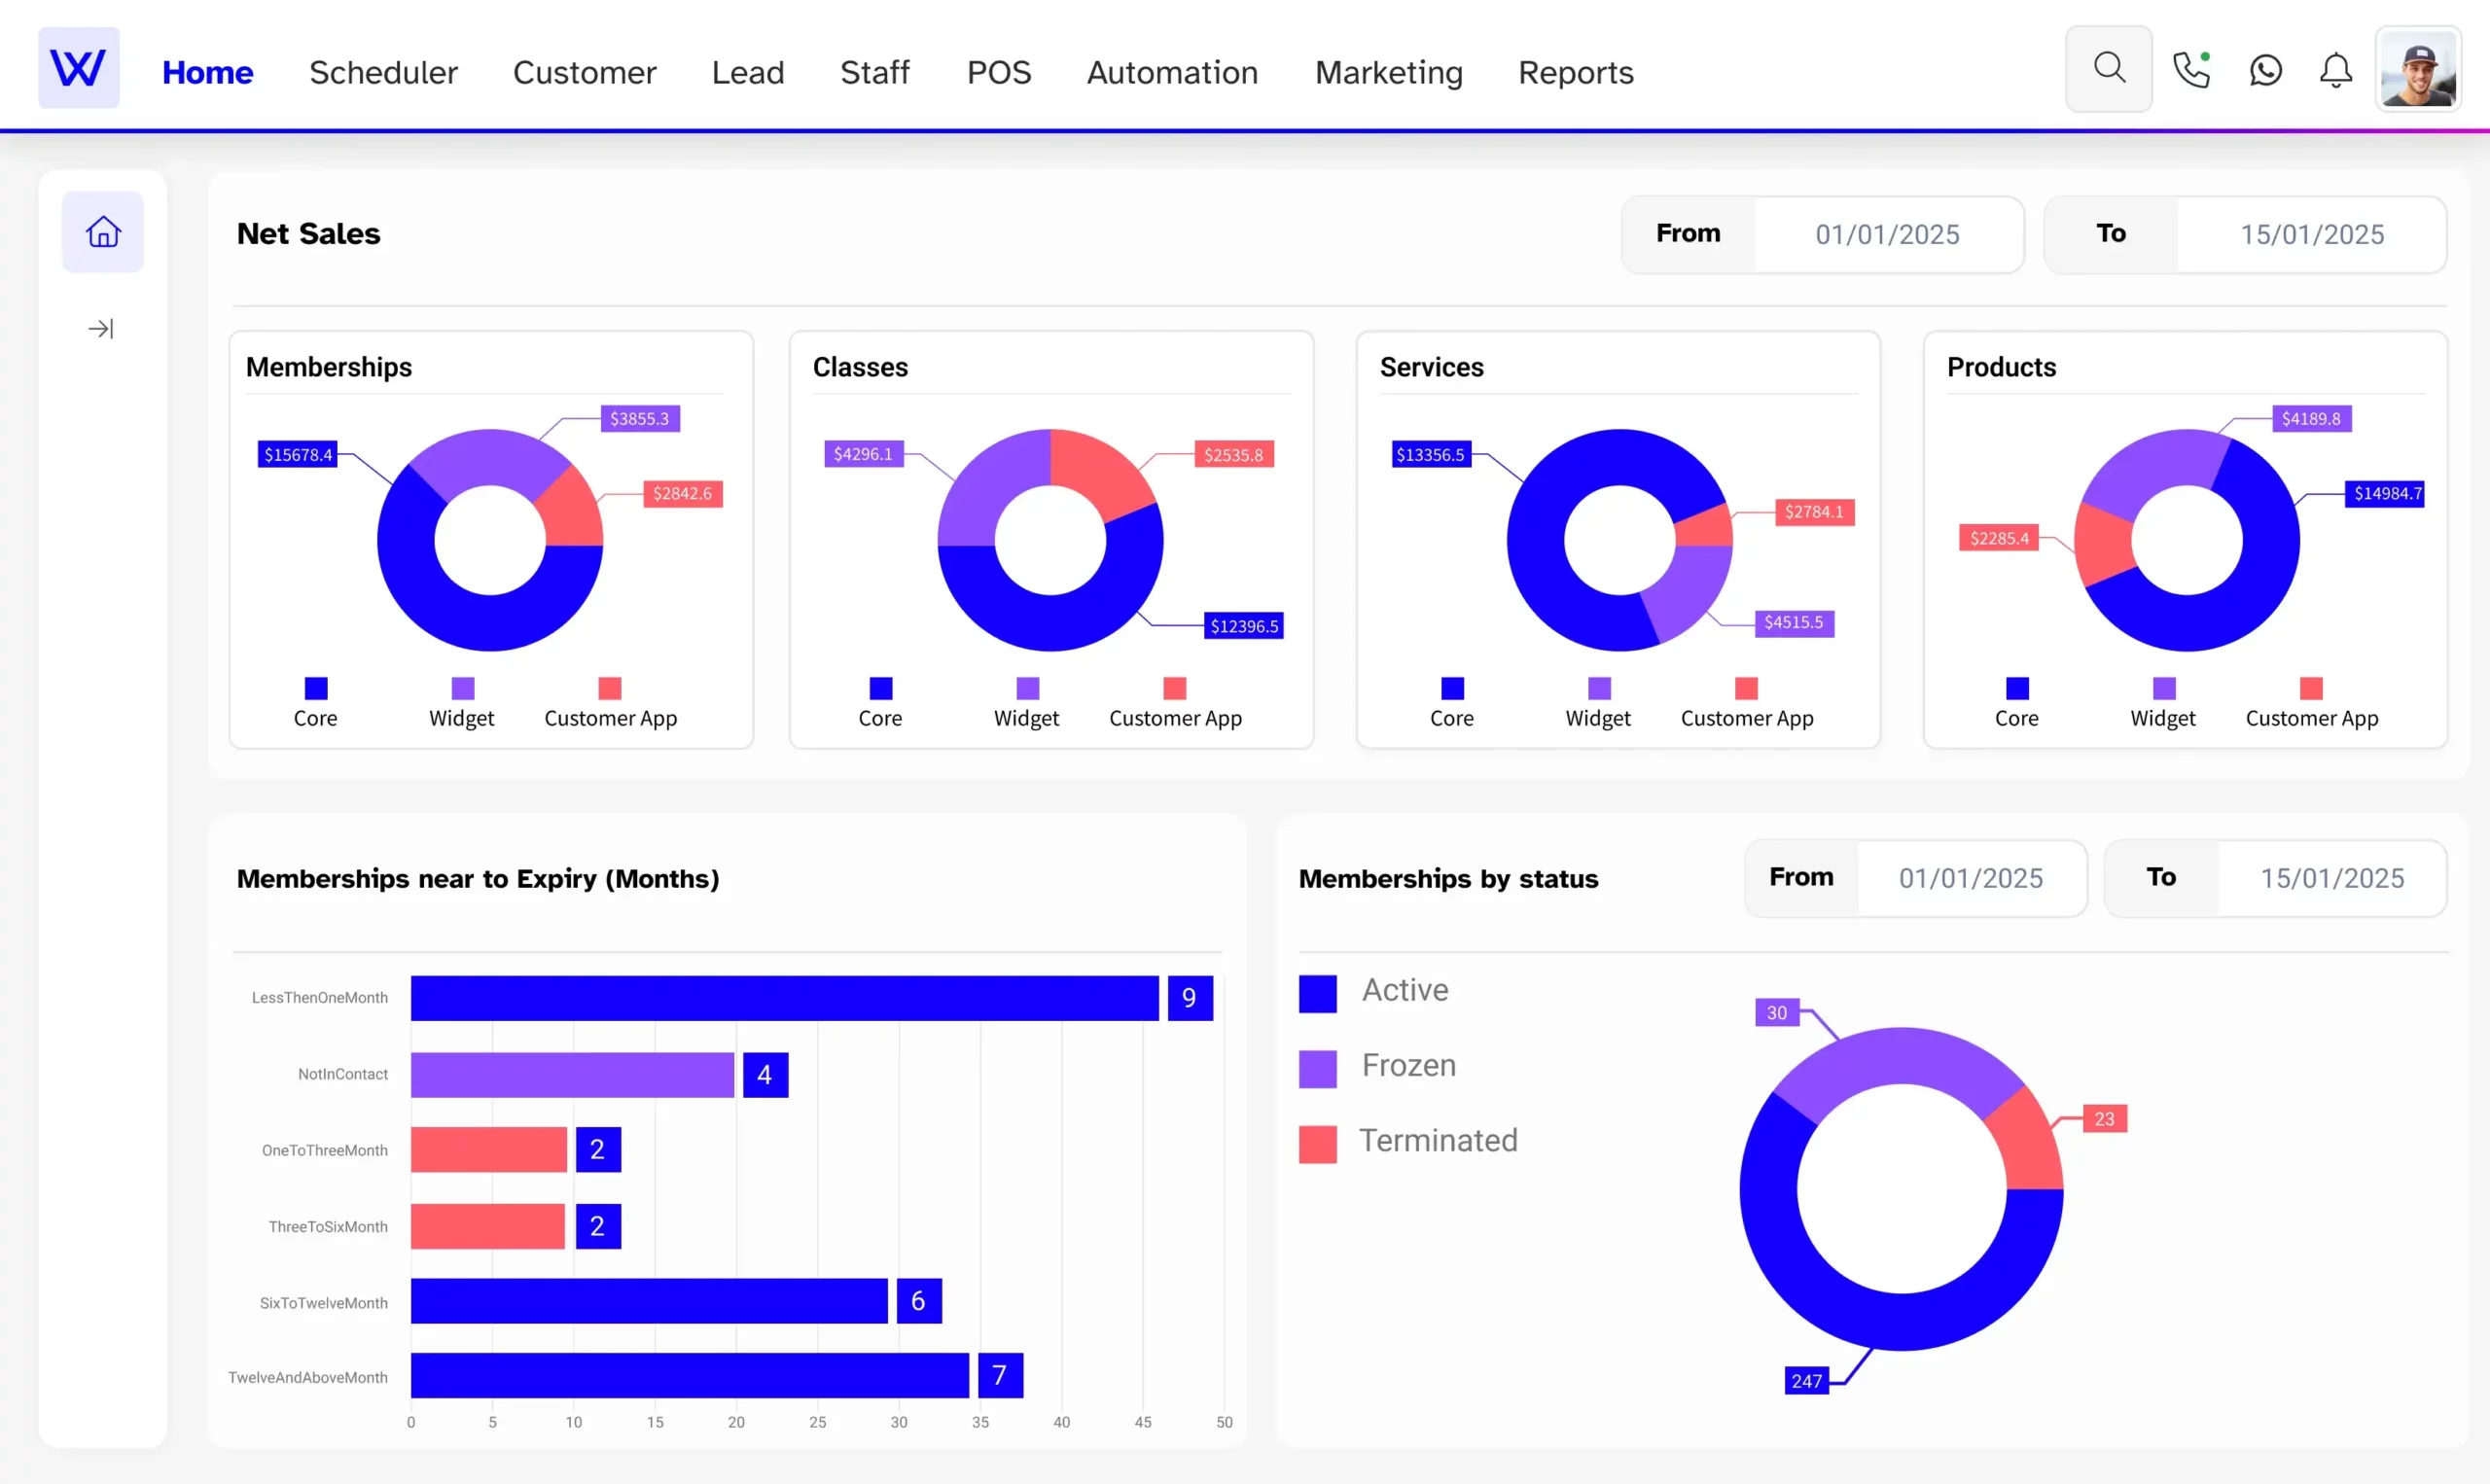Viewport: 2490px width, 1484px height.
Task: Click the Automation navigation link
Action: click(1173, 72)
